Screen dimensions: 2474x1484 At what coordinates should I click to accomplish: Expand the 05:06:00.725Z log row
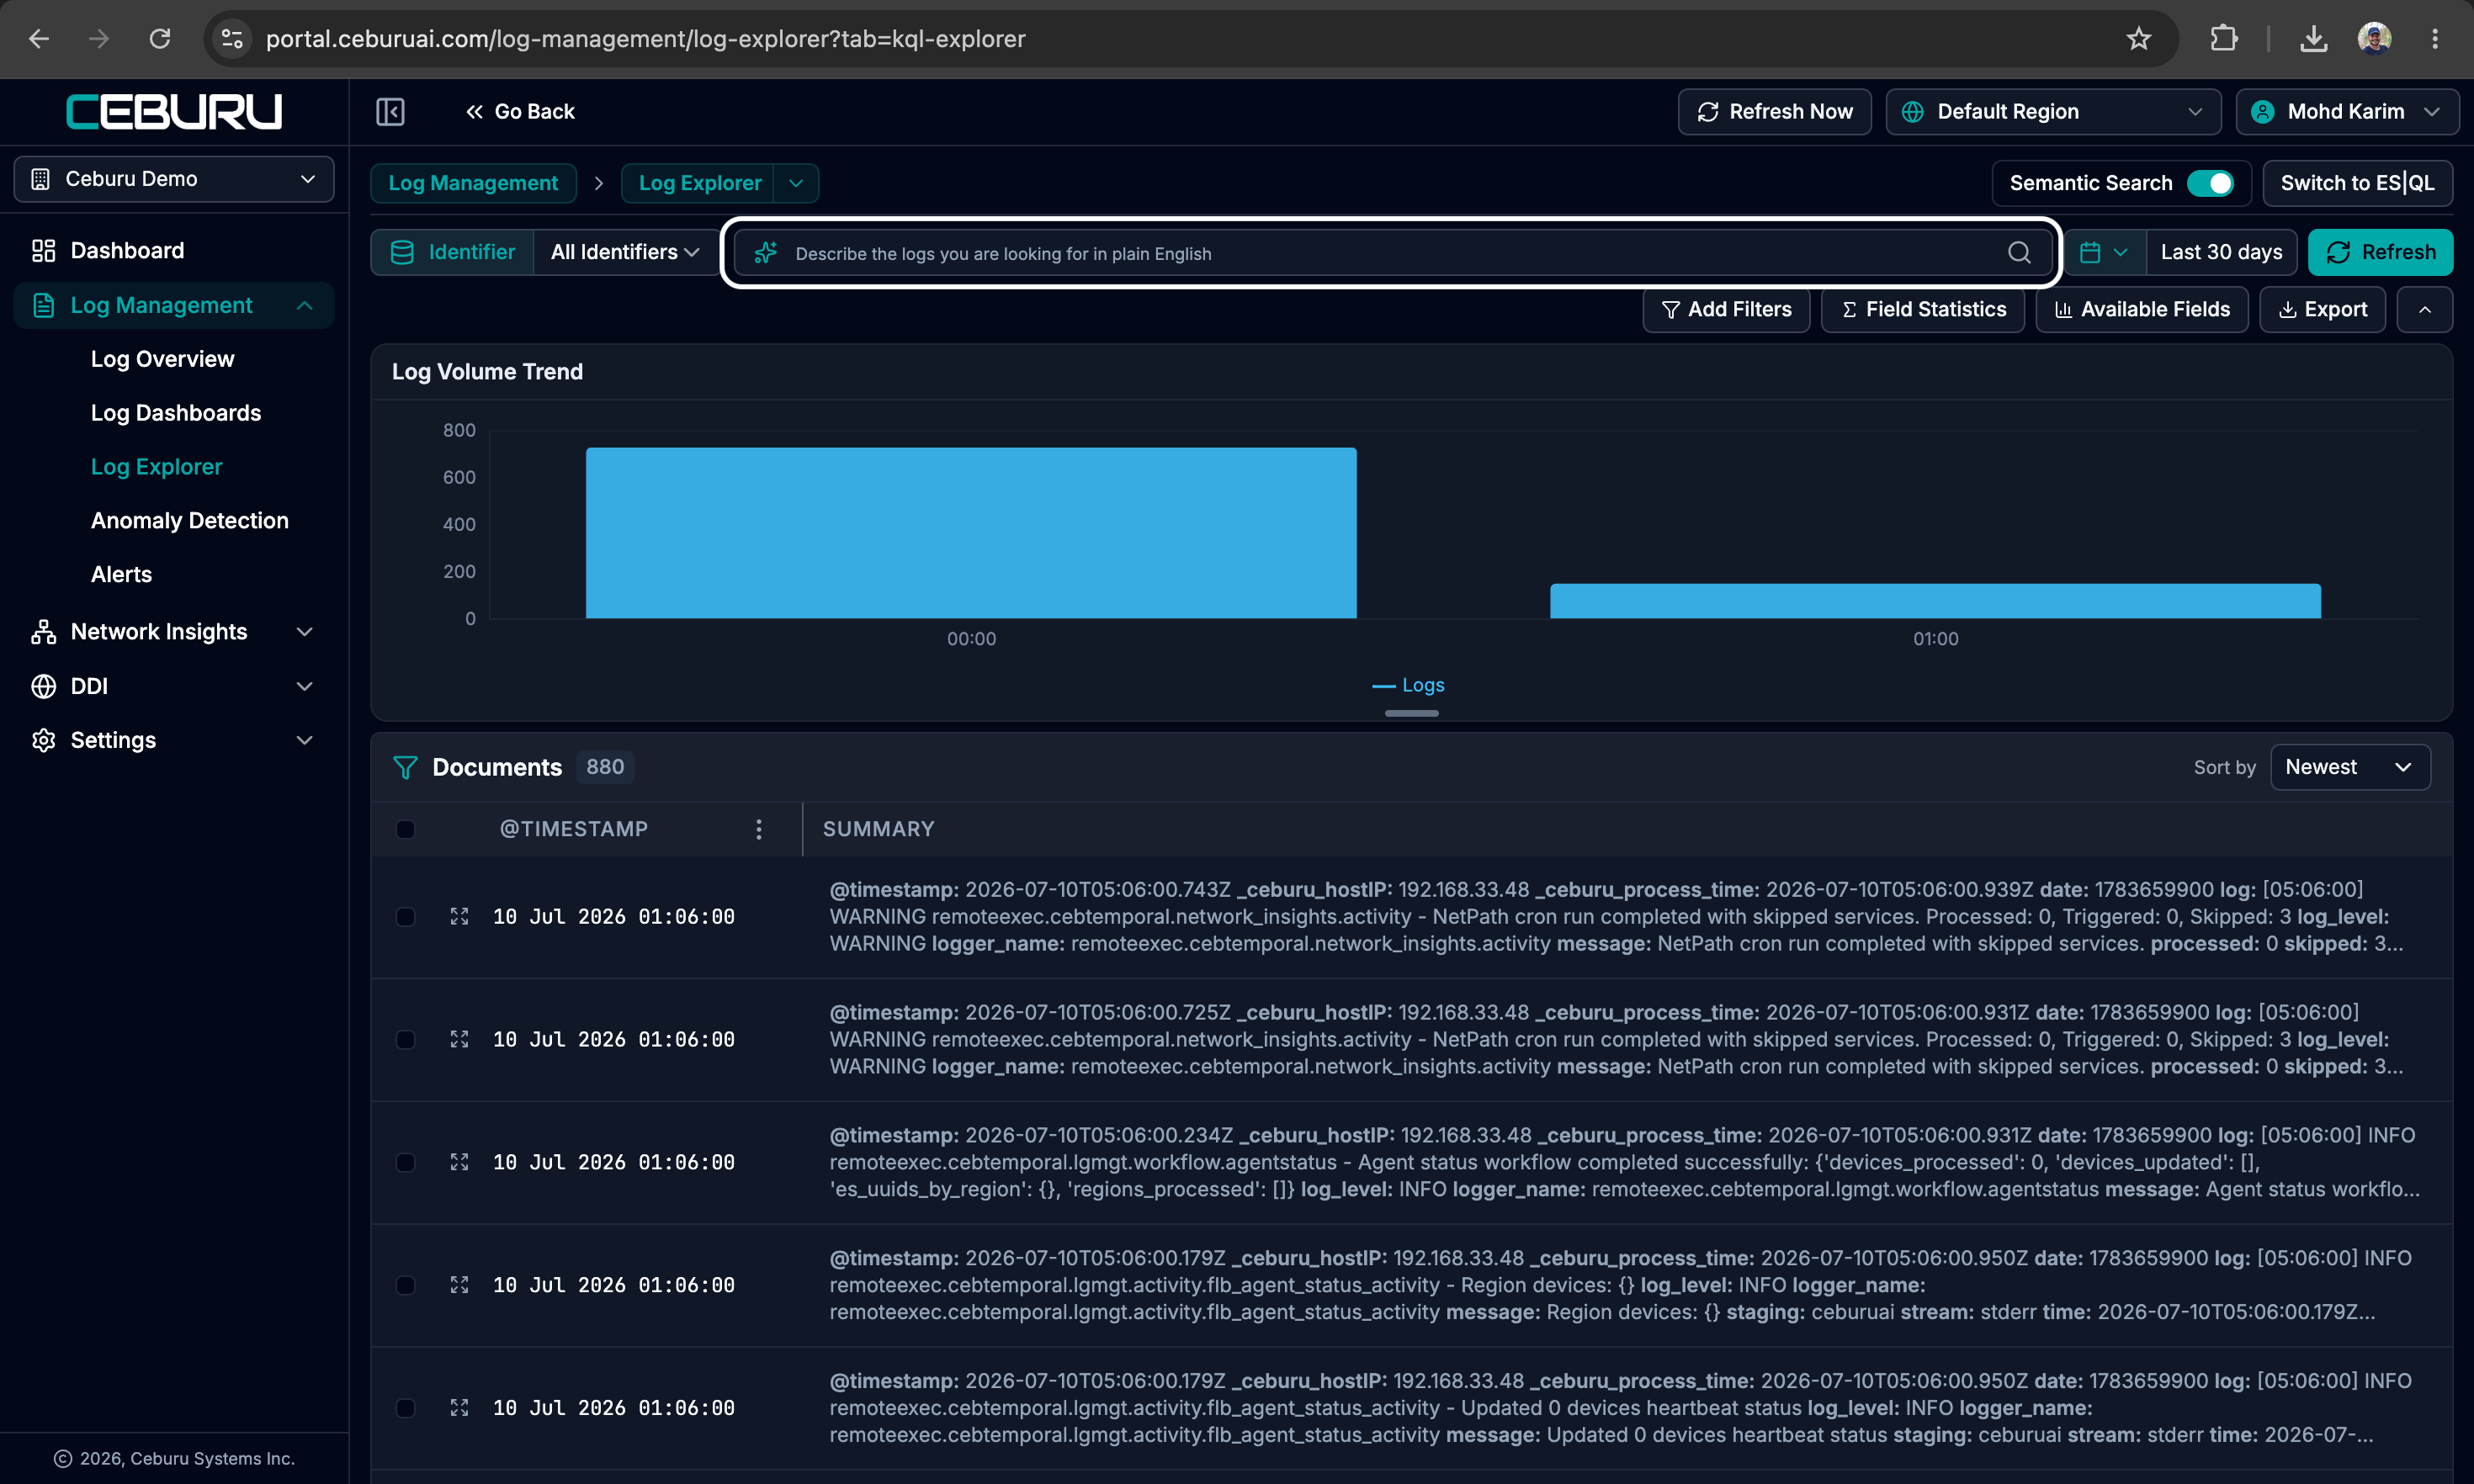459,1039
